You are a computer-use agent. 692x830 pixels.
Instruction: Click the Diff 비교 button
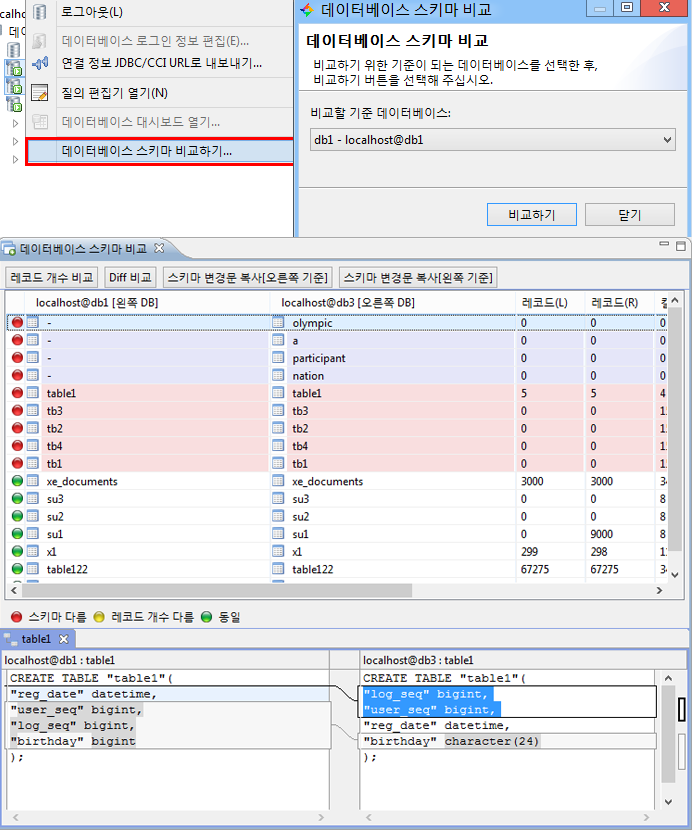pos(130,277)
